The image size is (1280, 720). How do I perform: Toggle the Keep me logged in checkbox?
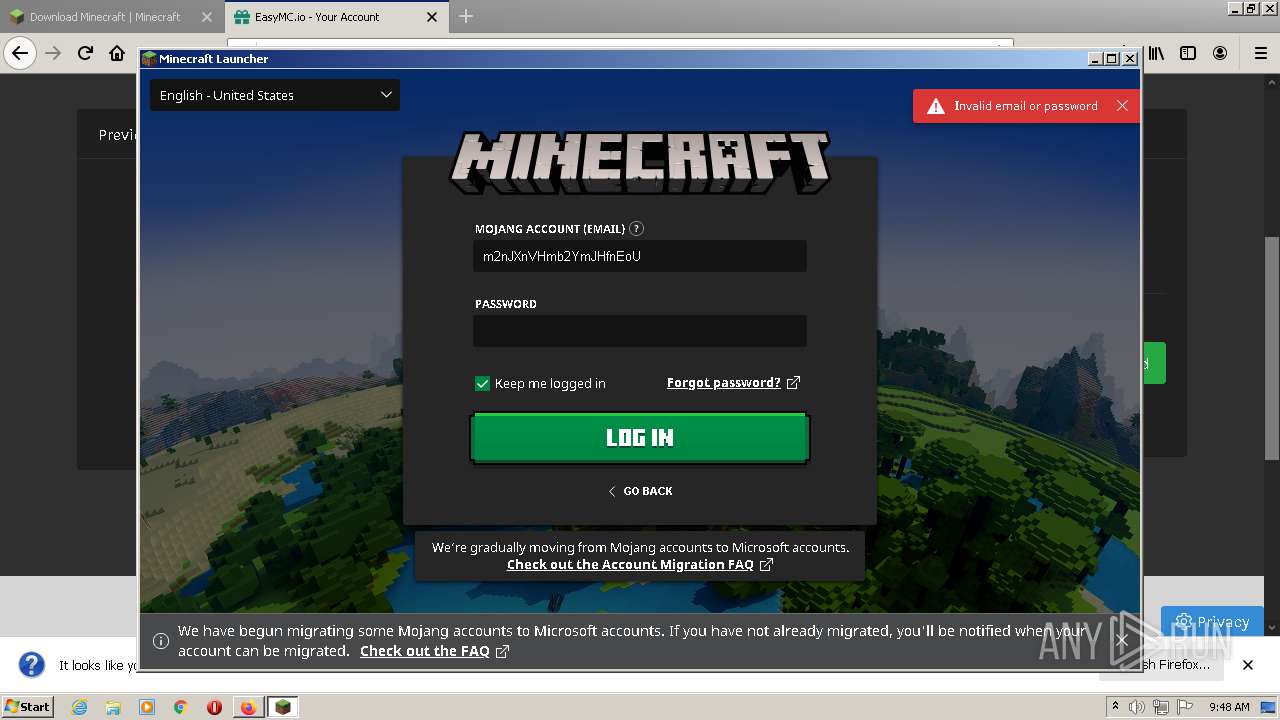tap(482, 383)
